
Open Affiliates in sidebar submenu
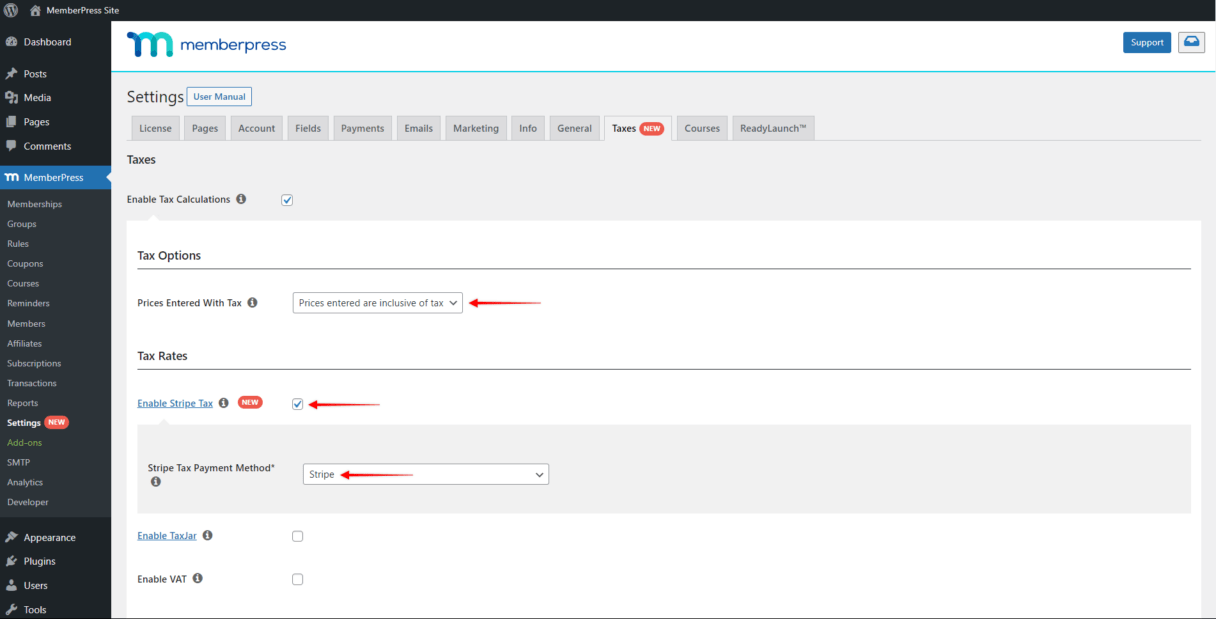click(x=25, y=343)
